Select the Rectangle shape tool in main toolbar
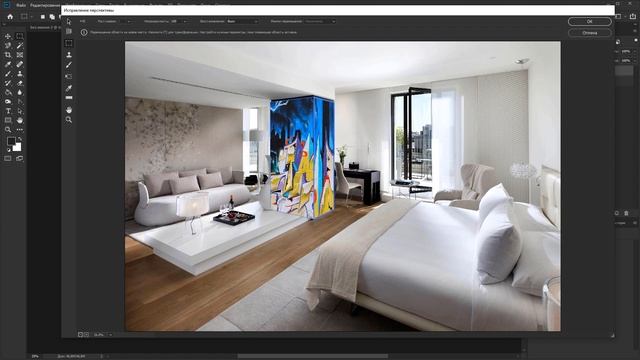 point(8,120)
